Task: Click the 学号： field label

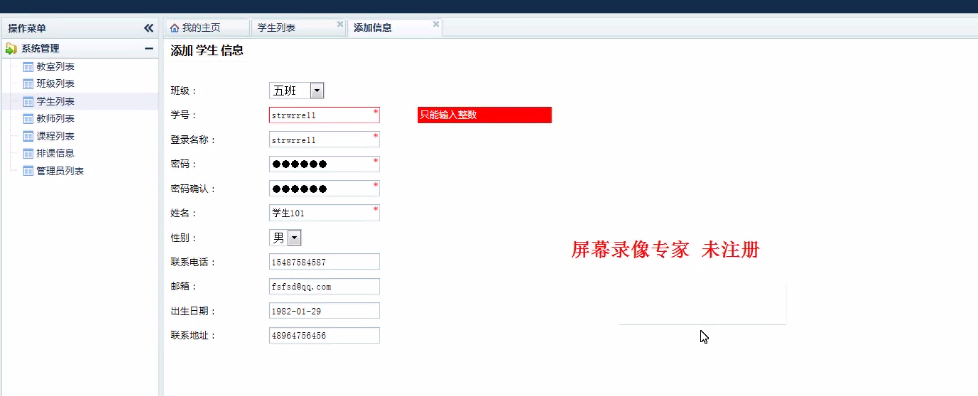Action: coord(184,115)
